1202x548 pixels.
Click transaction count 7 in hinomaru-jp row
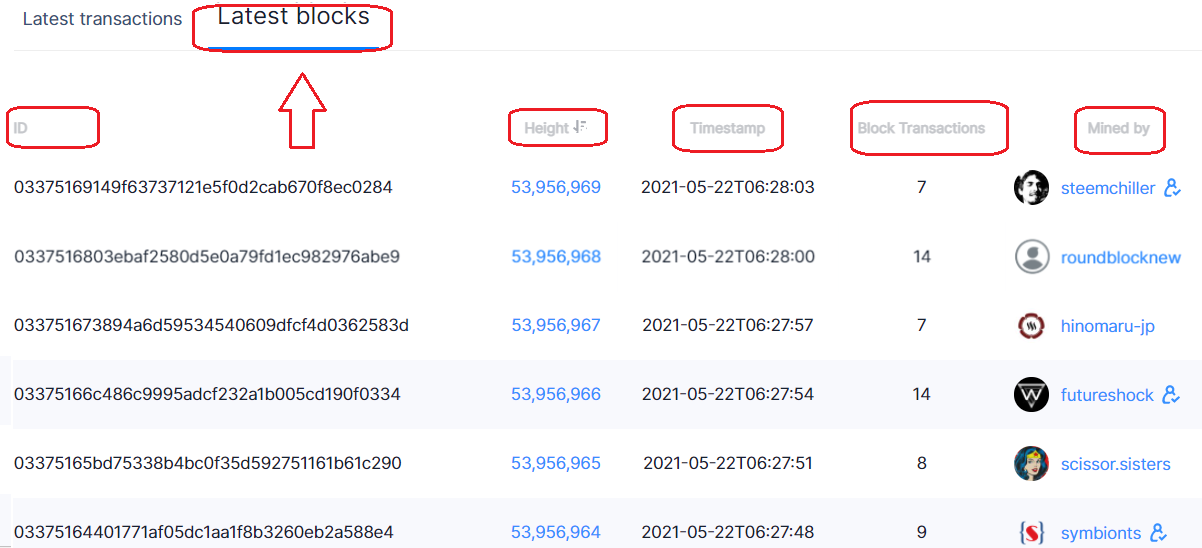tap(921, 325)
